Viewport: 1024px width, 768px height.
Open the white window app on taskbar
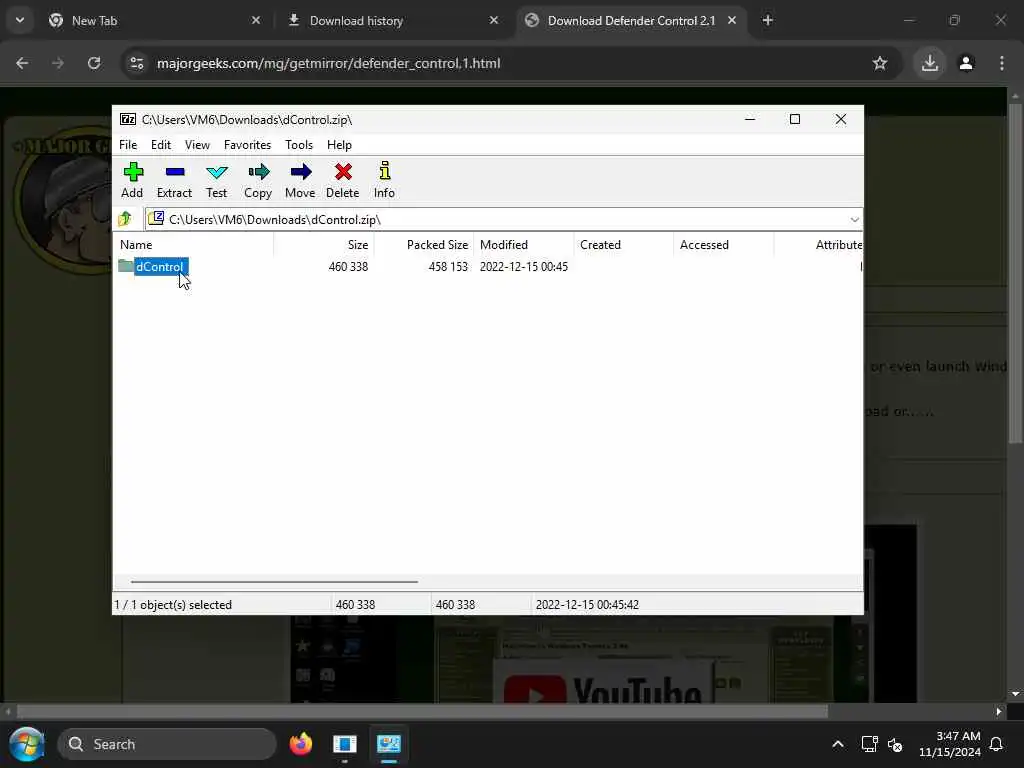[345, 744]
